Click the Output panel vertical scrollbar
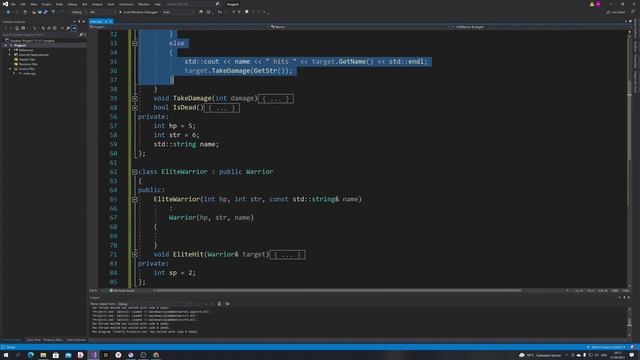Image resolution: width=640 pixels, height=360 pixels. [629, 322]
